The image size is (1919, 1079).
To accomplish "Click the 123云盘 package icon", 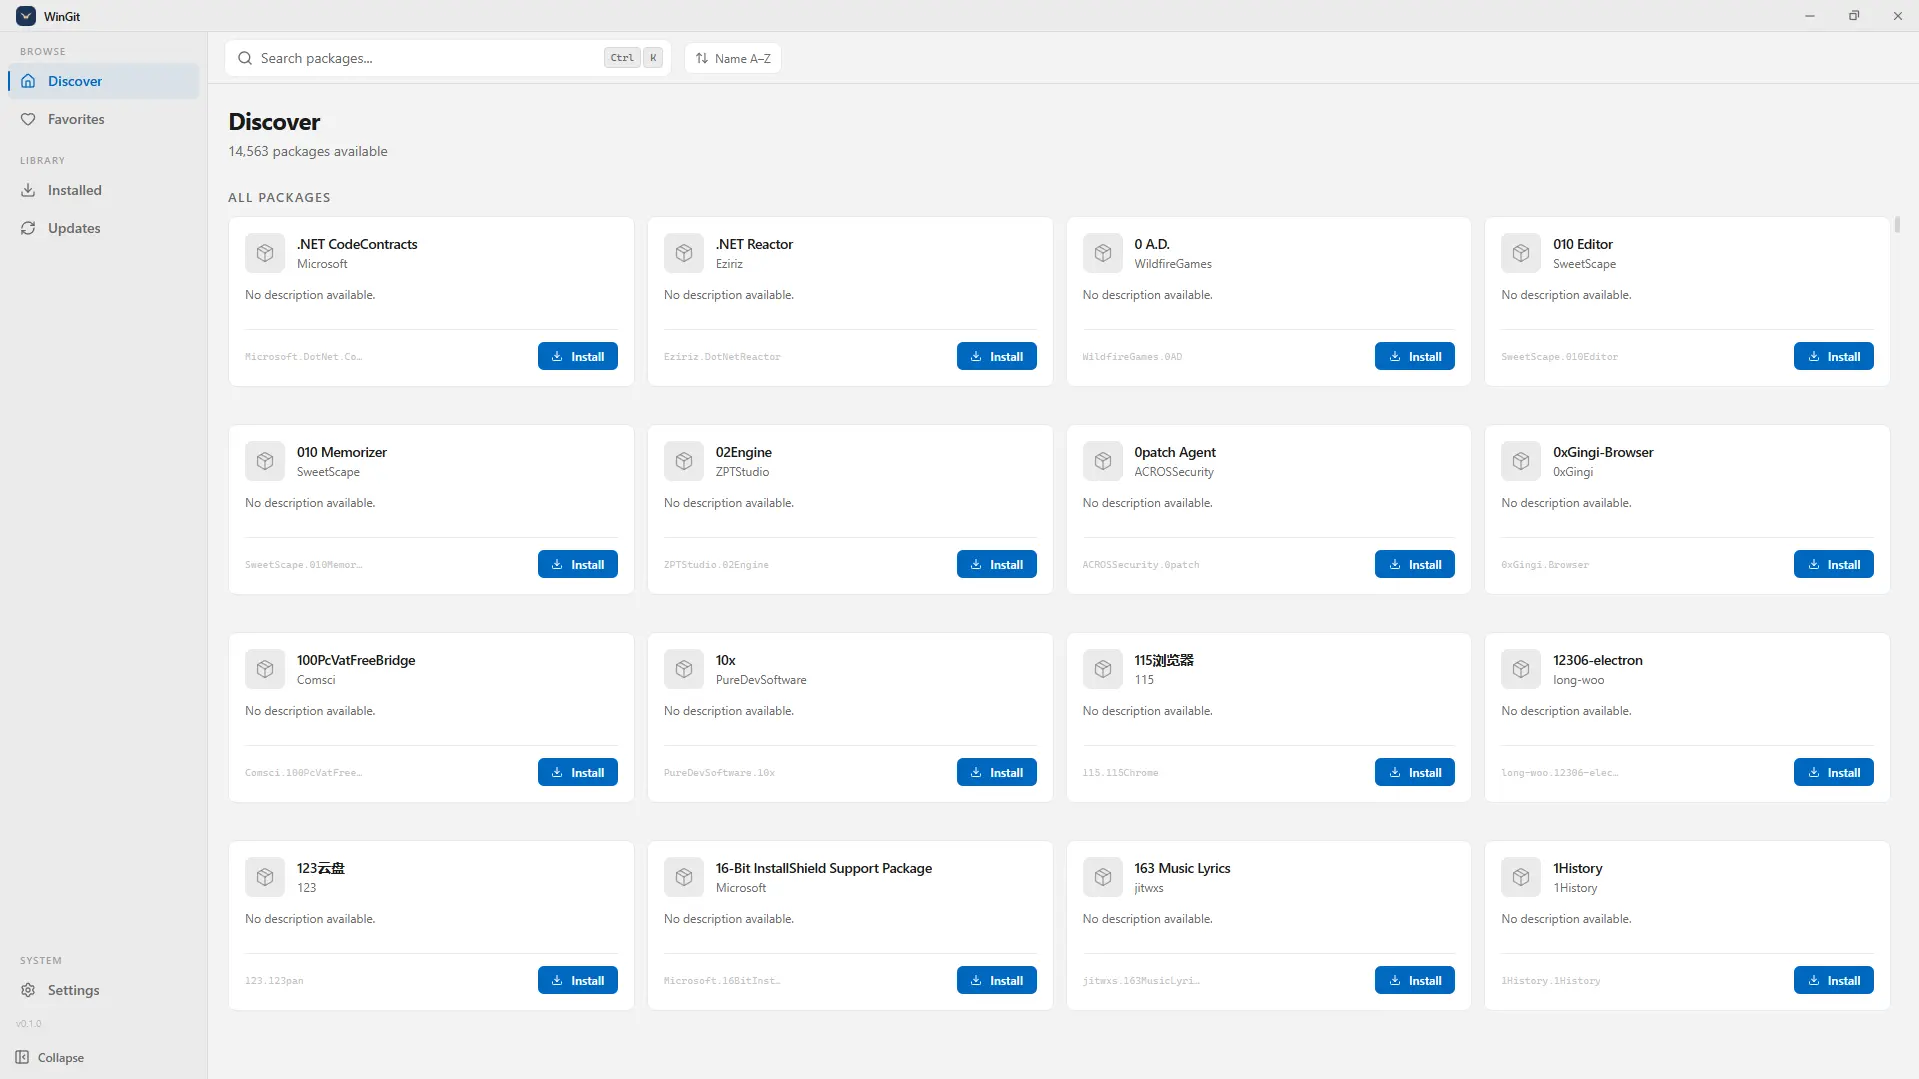I will [x=265, y=877].
